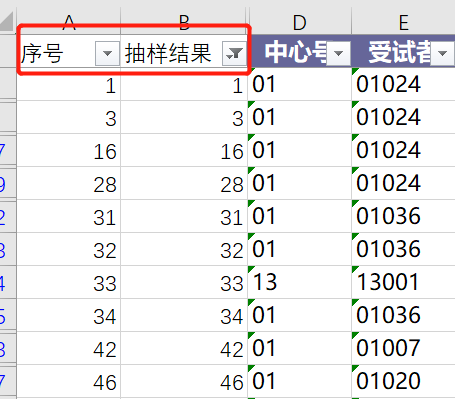Expand the 受试者 column filter dropdown
This screenshot has width=455, height=399.
(442, 53)
